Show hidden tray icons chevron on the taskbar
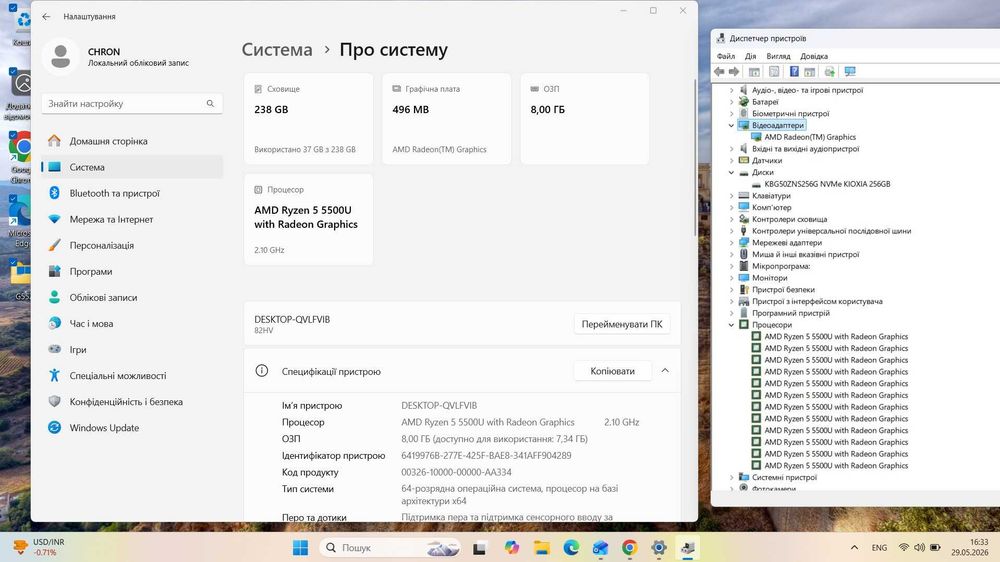Screen dimensions: 1000x562 [x=855, y=547]
